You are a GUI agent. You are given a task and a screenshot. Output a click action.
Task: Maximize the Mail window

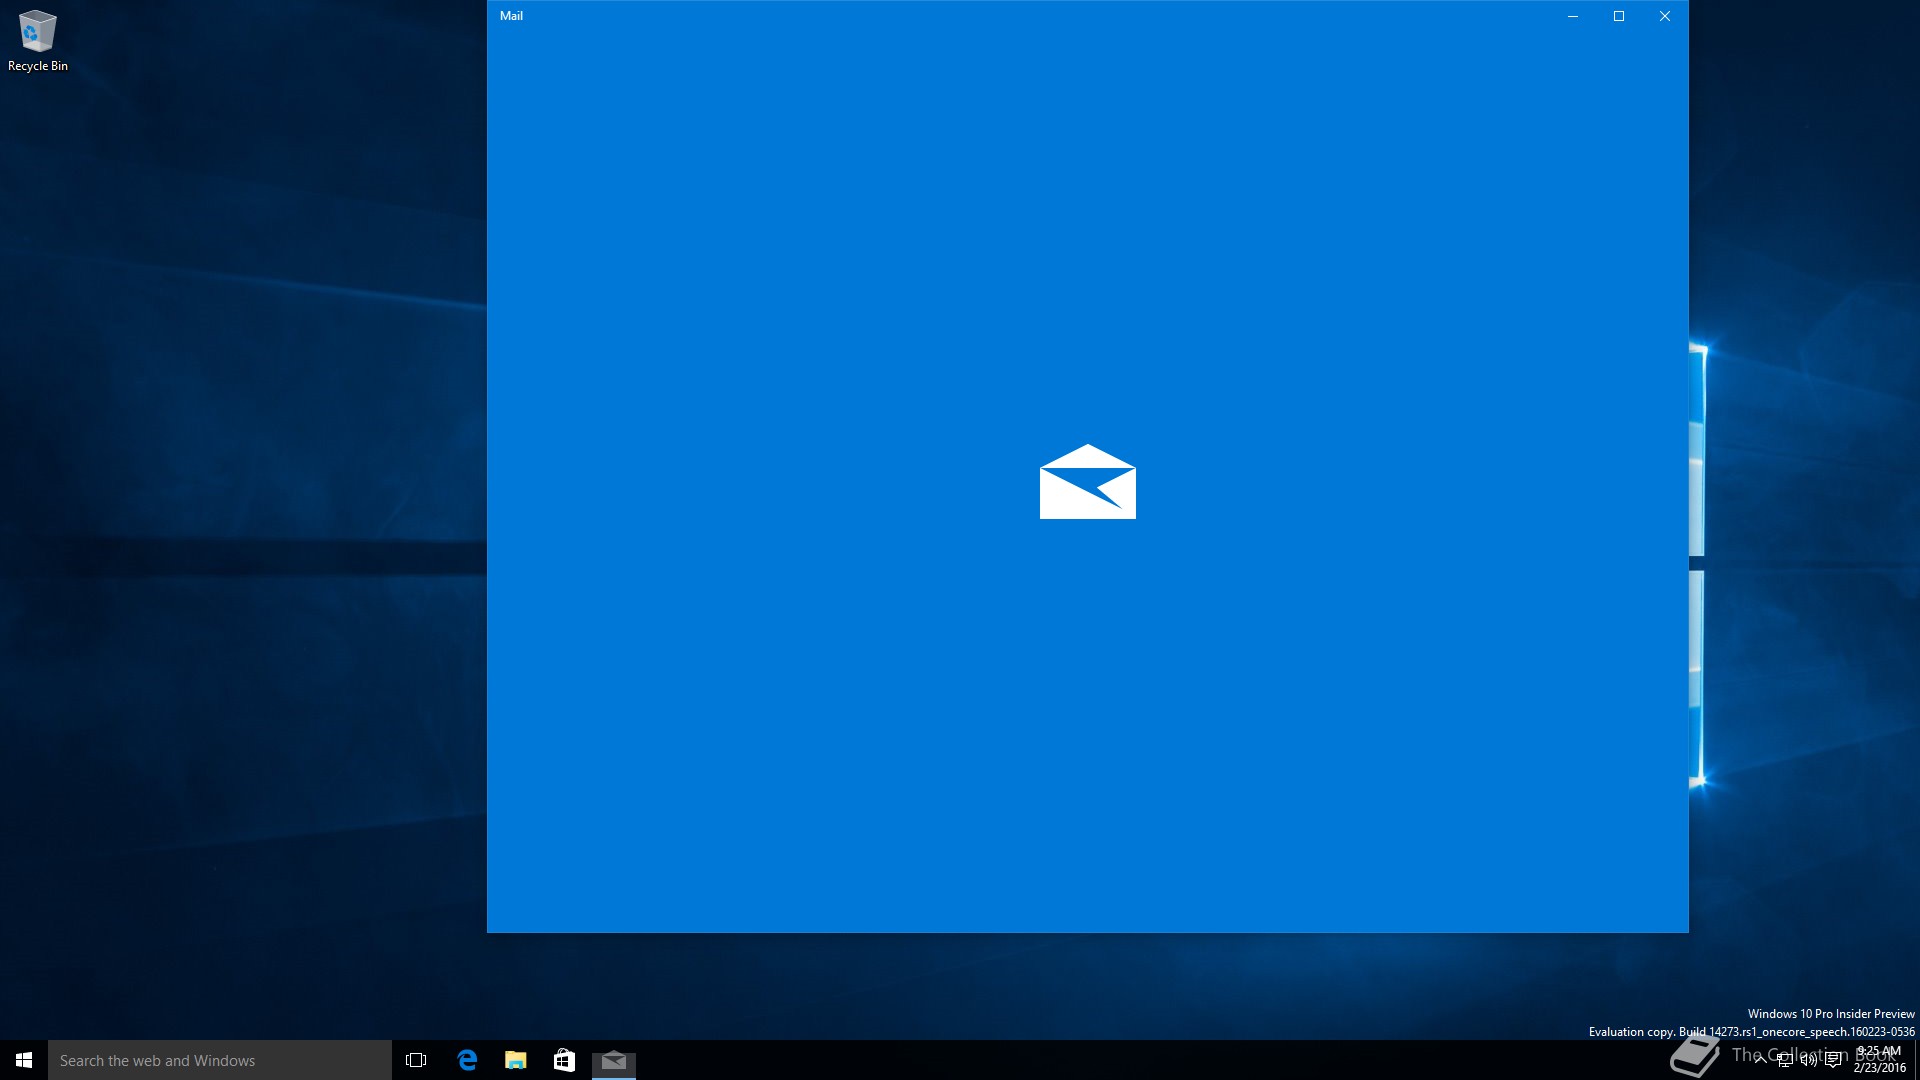click(x=1619, y=16)
